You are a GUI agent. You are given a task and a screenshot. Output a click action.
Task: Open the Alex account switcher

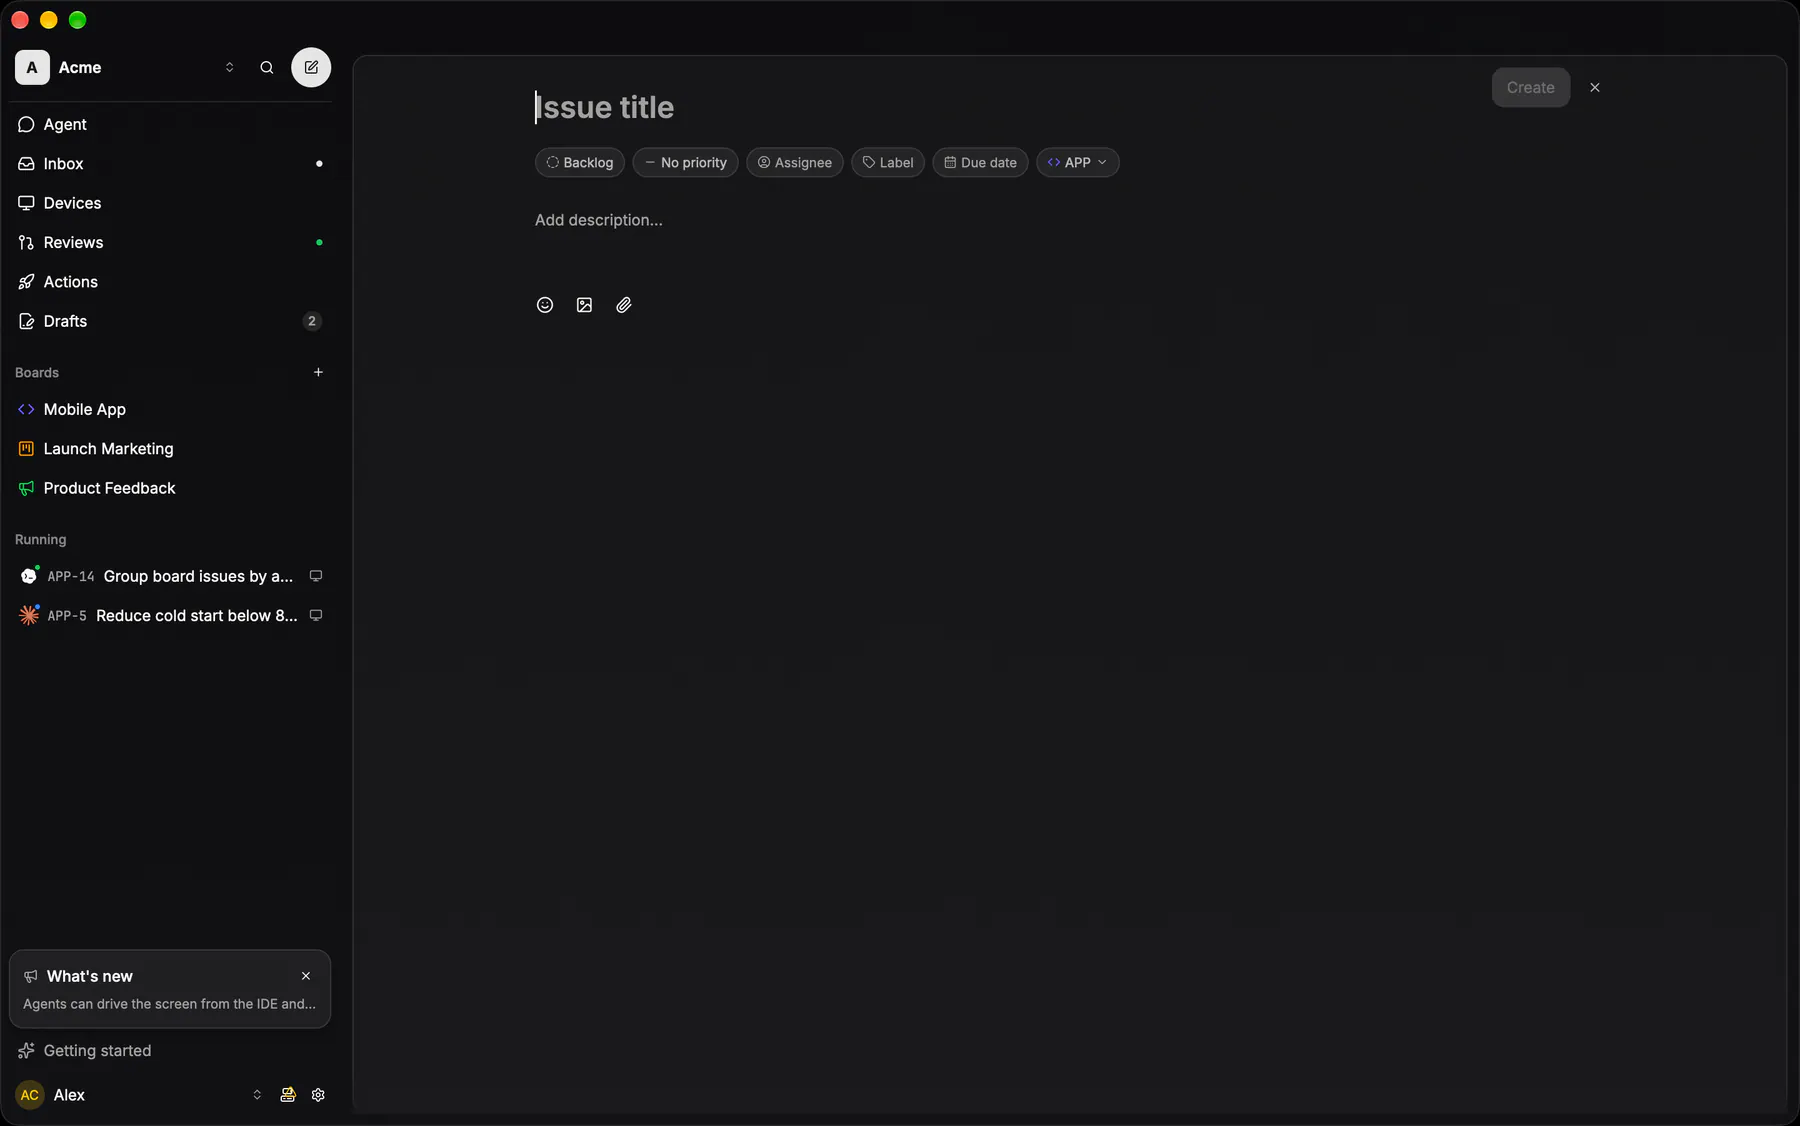pos(140,1095)
